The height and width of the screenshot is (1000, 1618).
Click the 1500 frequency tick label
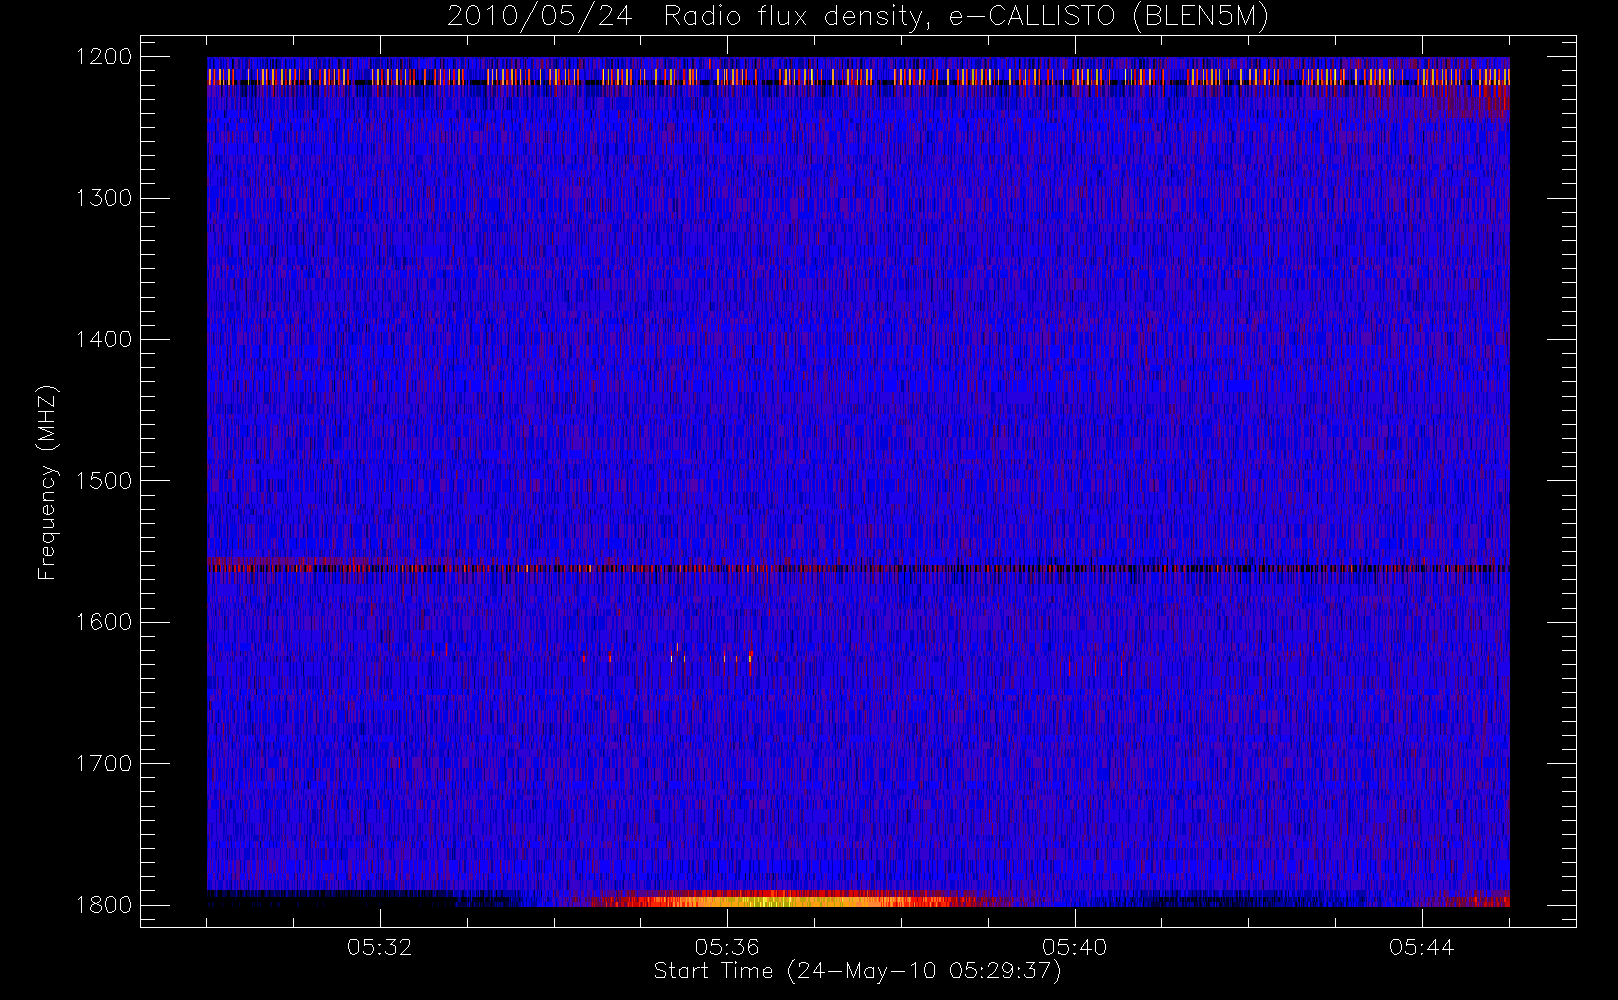point(104,481)
